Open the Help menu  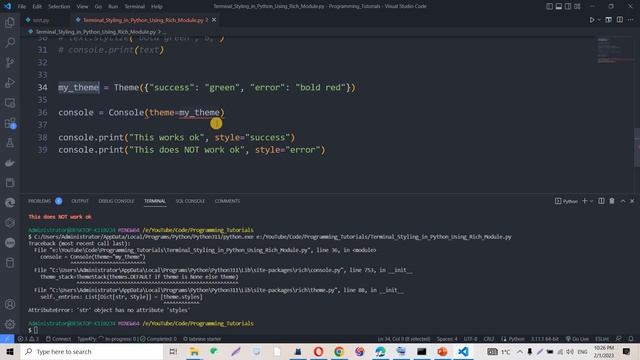(x=157, y=7)
